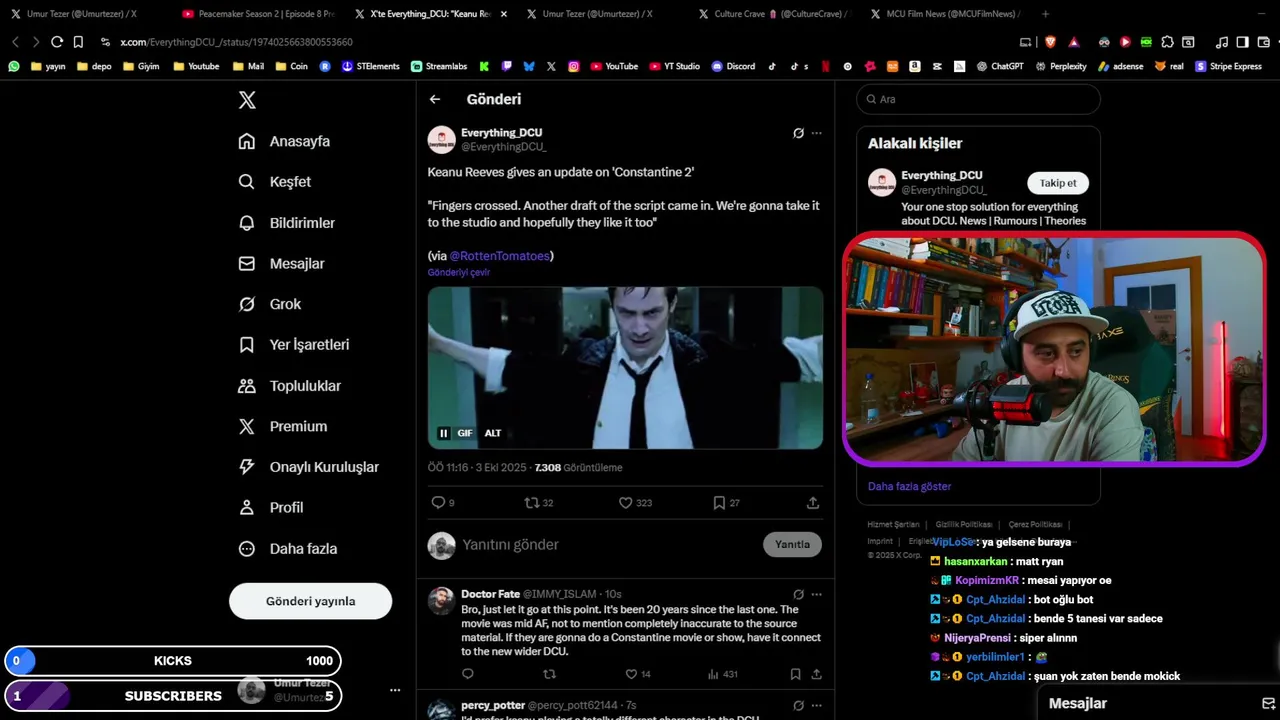The width and height of the screenshot is (1280, 720).
Task: Pause the Constantine GIF
Action: point(443,433)
